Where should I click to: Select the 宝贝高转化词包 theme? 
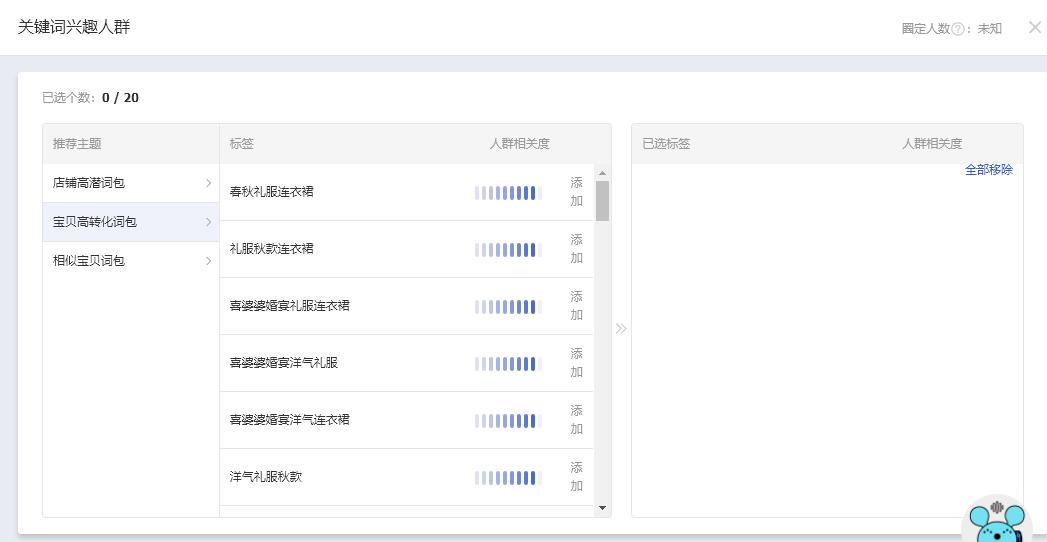[x=131, y=222]
